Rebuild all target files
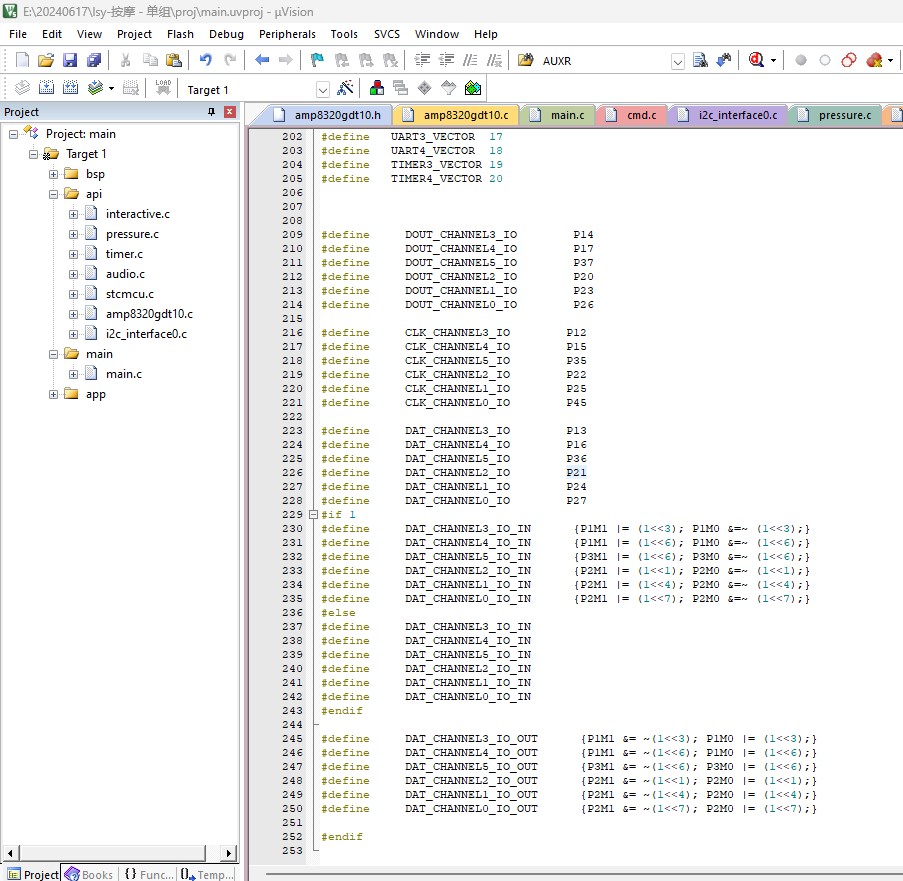 [70, 88]
